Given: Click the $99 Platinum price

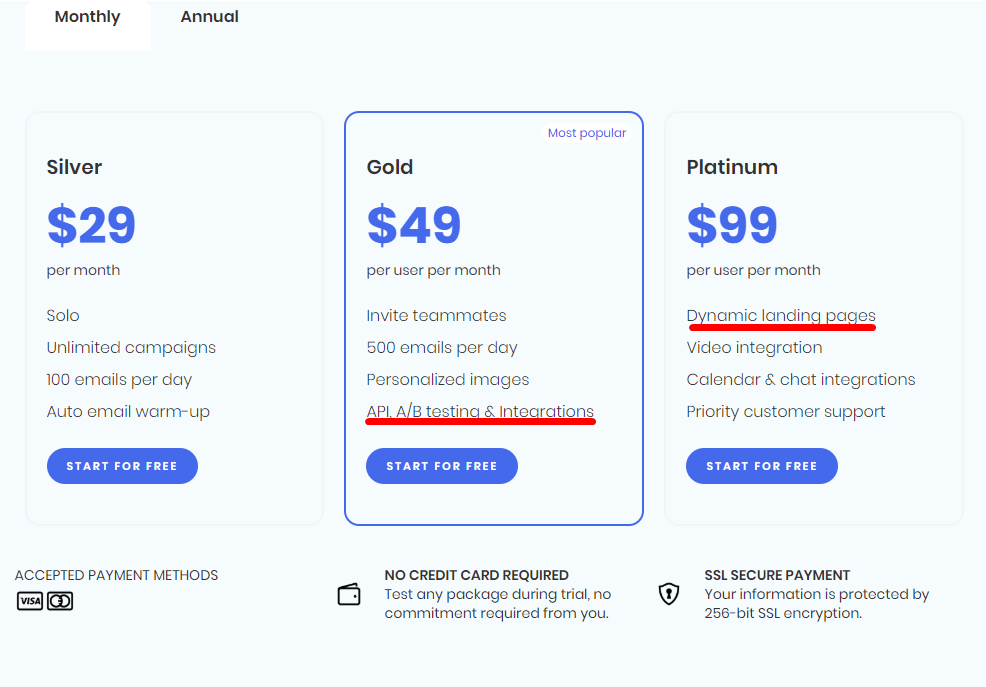Looking at the screenshot, I should tap(732, 224).
